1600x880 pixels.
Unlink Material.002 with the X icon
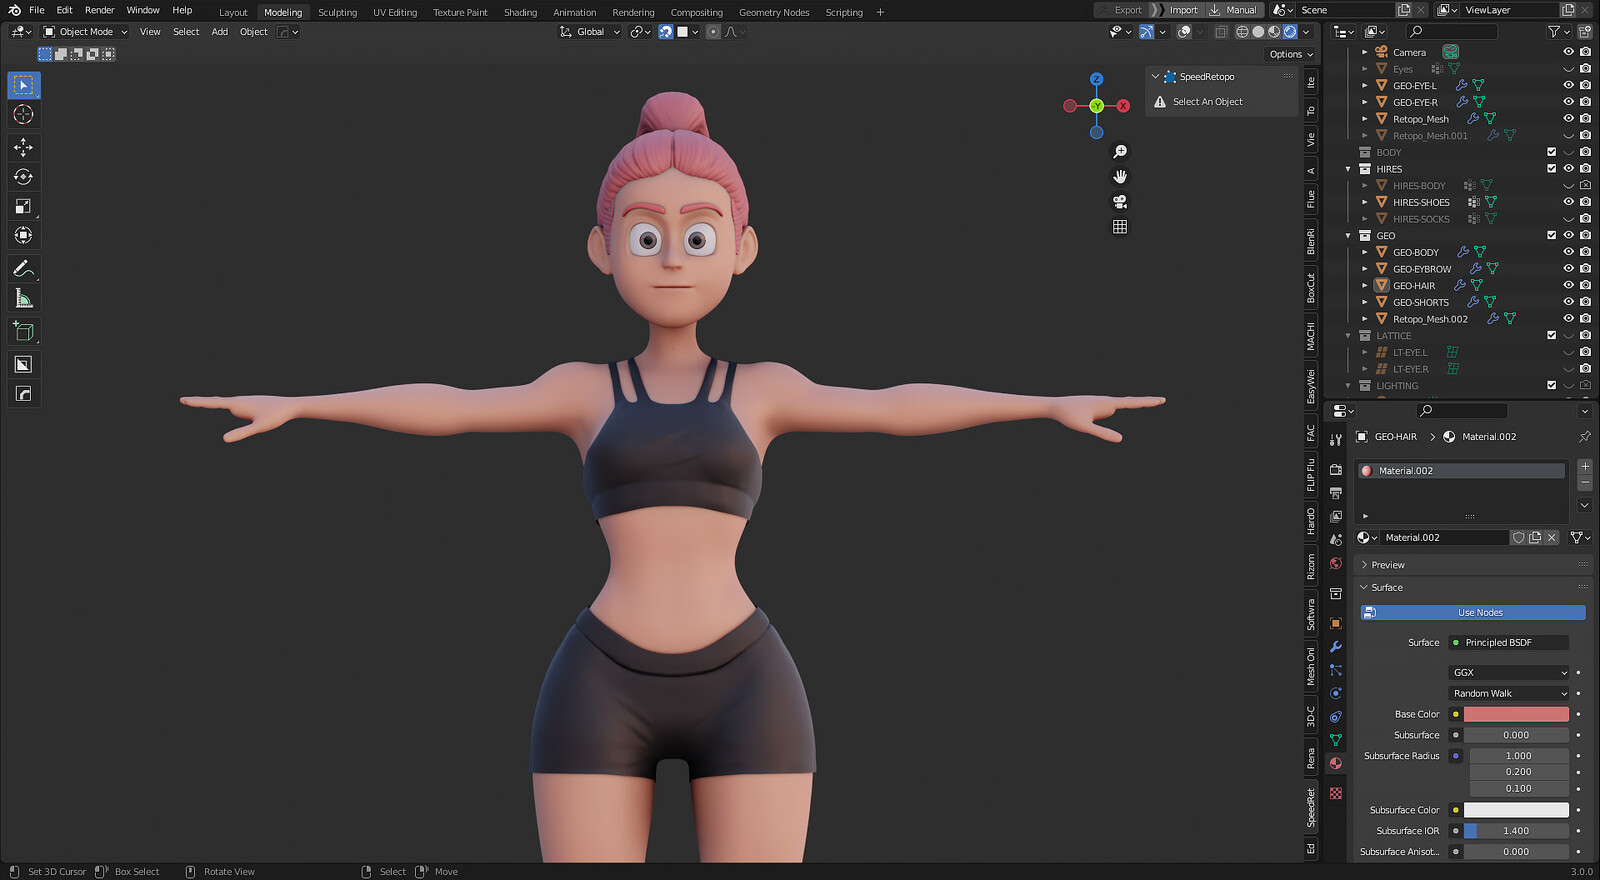tap(1552, 538)
